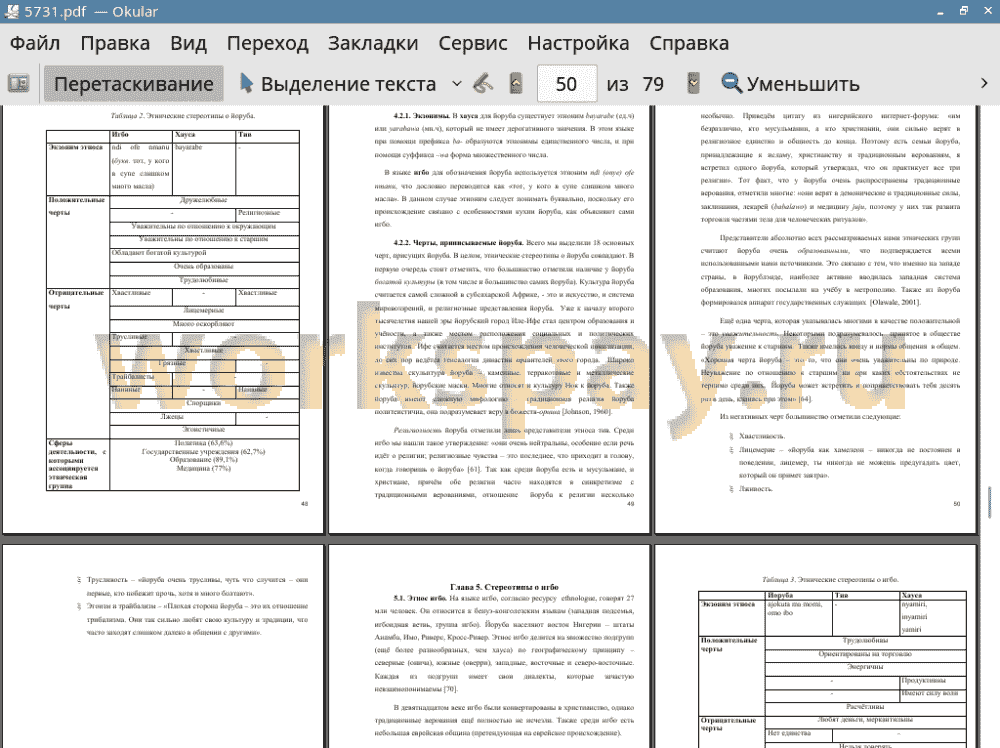Click page 49 with section 4.2.1 text
This screenshot has height=748, width=1000.
[489, 319]
